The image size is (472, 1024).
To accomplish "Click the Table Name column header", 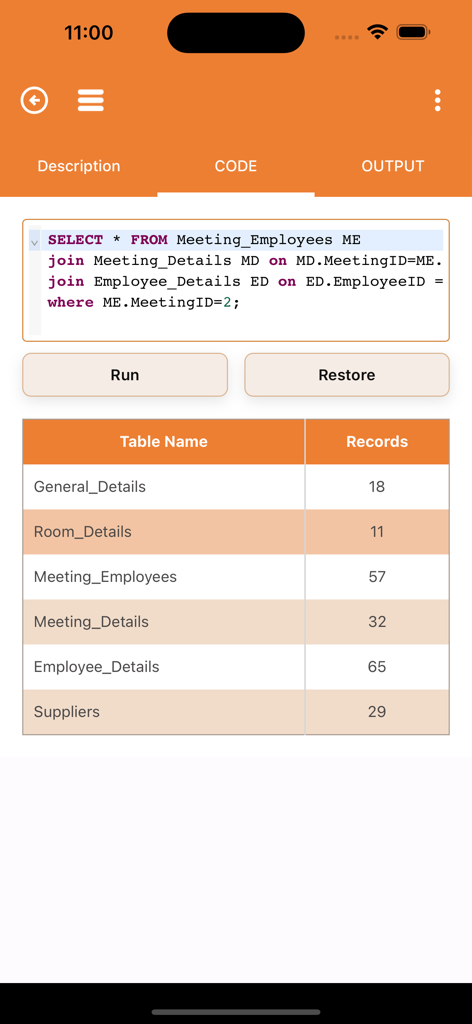I will click(x=163, y=441).
